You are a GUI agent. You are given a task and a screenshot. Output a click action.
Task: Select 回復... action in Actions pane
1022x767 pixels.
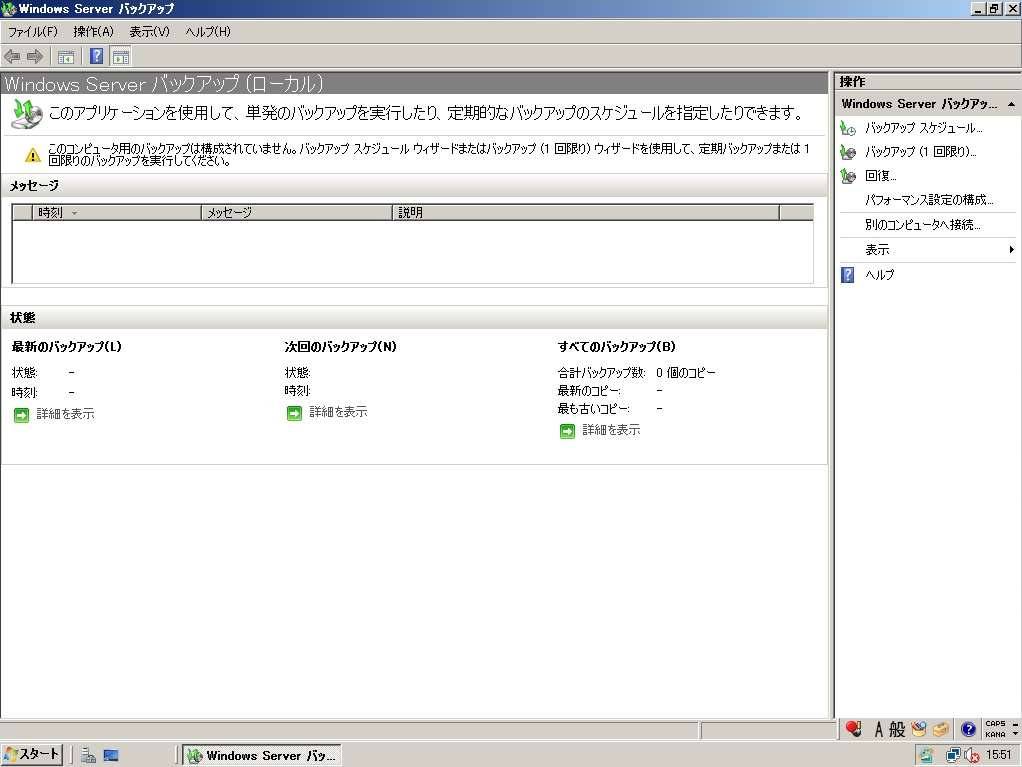tap(881, 176)
